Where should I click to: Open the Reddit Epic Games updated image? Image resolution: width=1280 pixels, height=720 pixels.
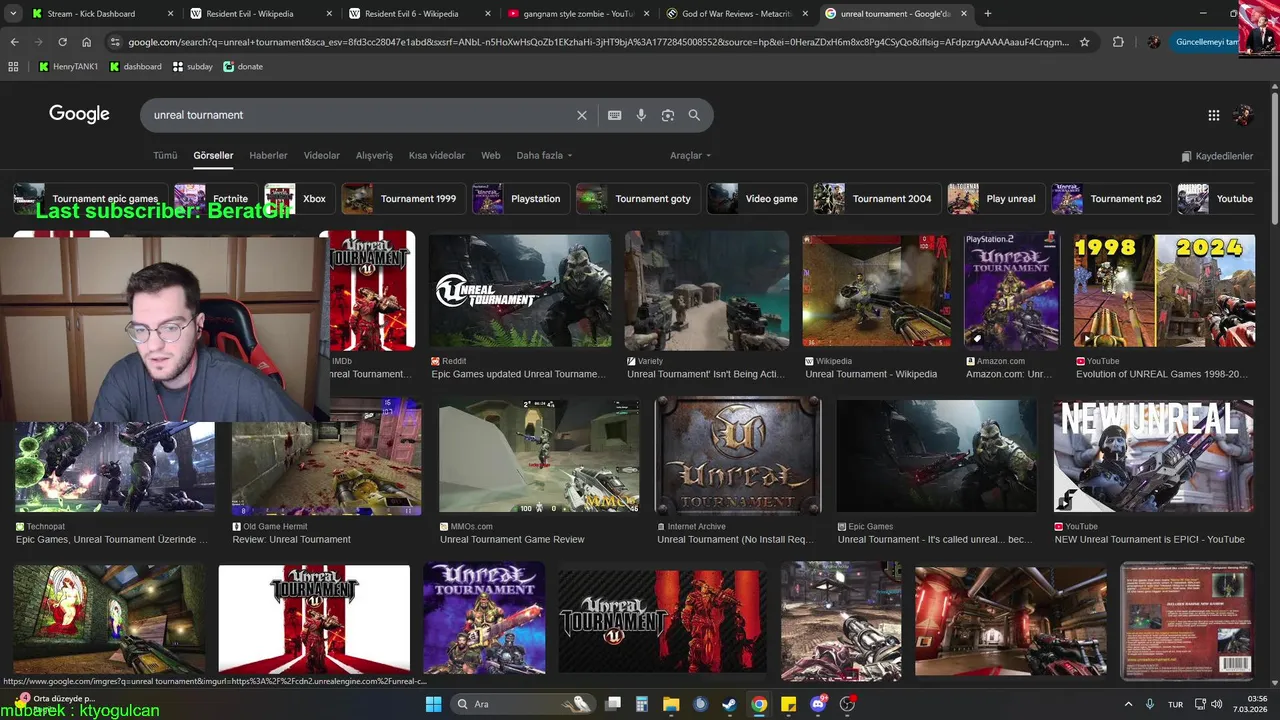tap(520, 290)
